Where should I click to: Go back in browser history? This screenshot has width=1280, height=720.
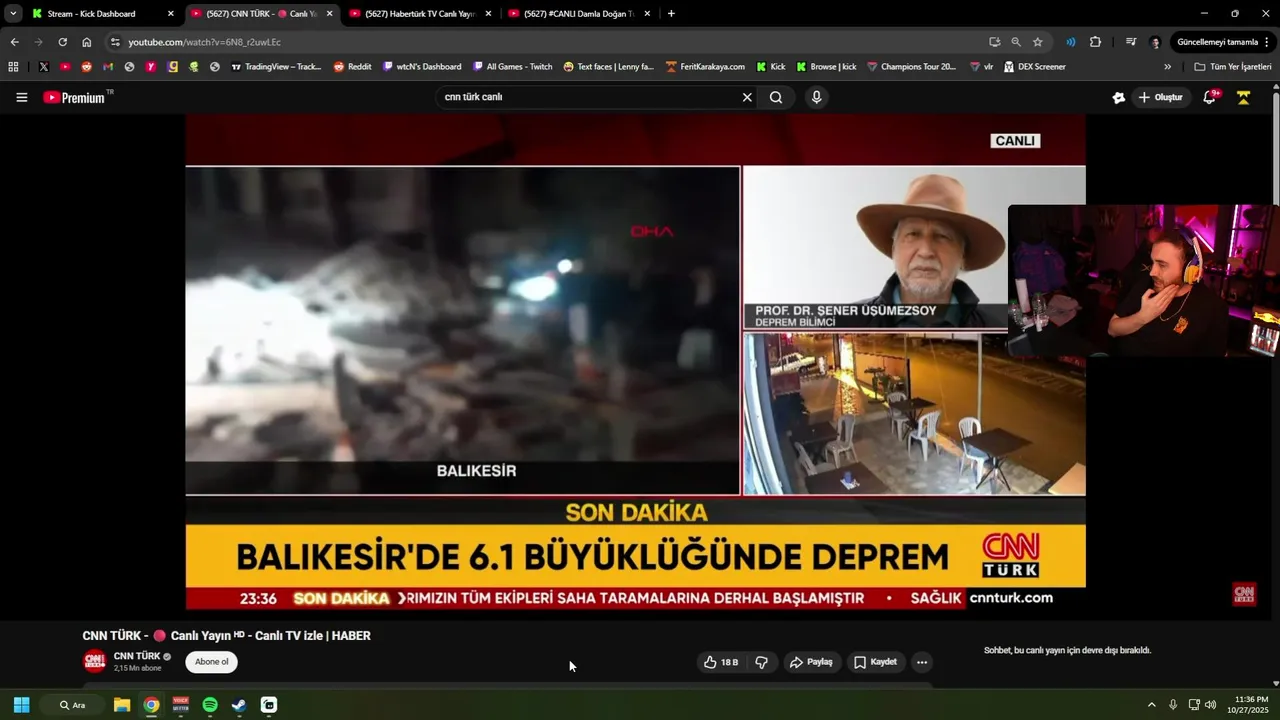[x=14, y=42]
